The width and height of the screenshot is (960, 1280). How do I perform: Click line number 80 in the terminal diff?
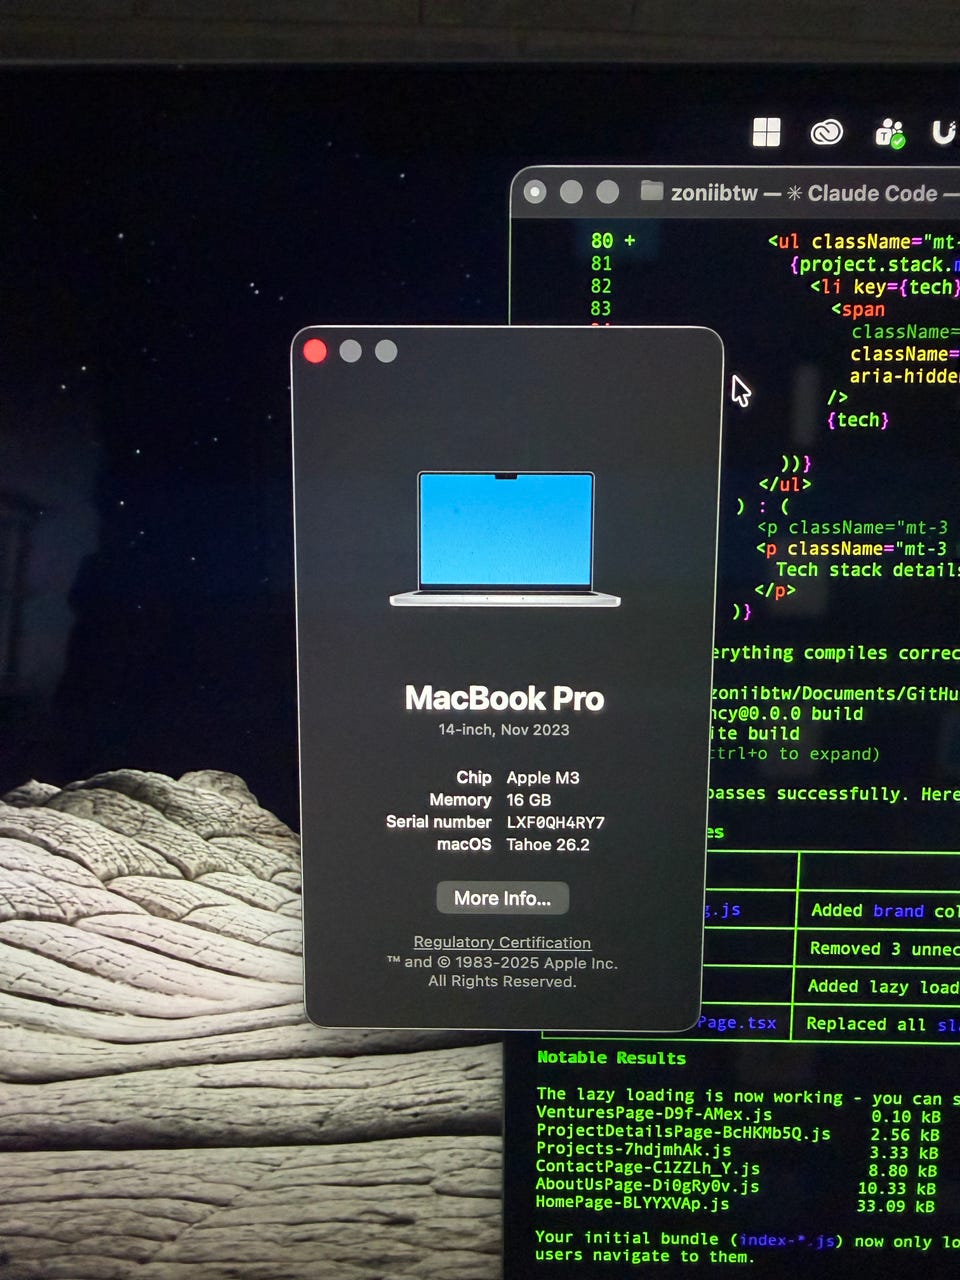click(601, 241)
